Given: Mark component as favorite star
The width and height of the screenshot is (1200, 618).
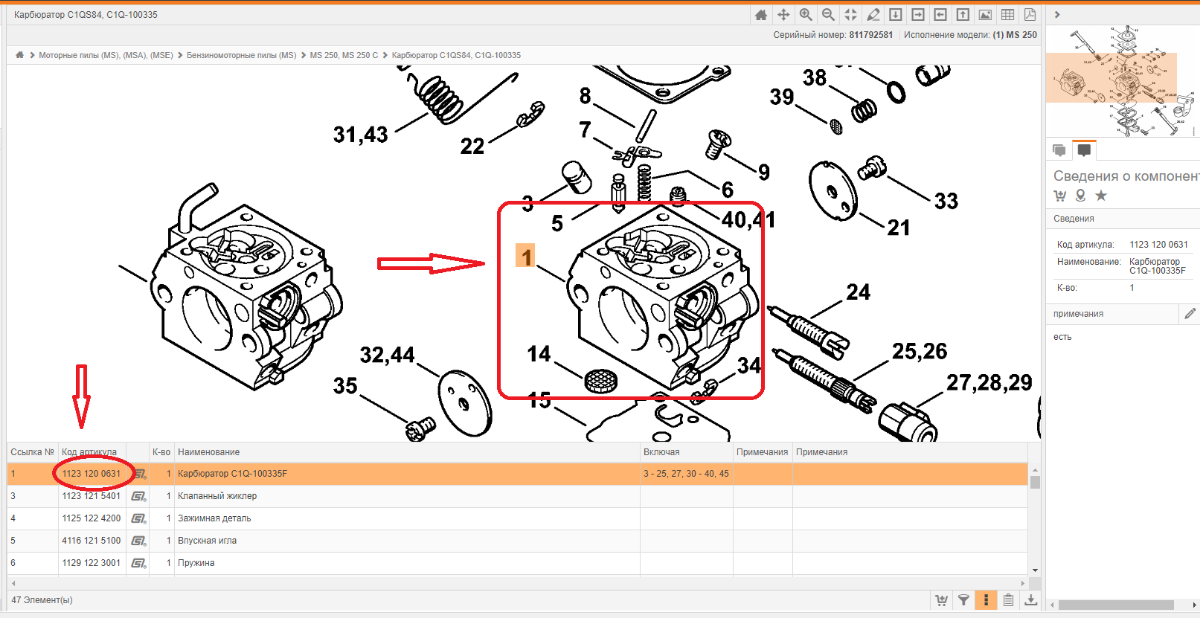Looking at the screenshot, I should coord(1101,195).
